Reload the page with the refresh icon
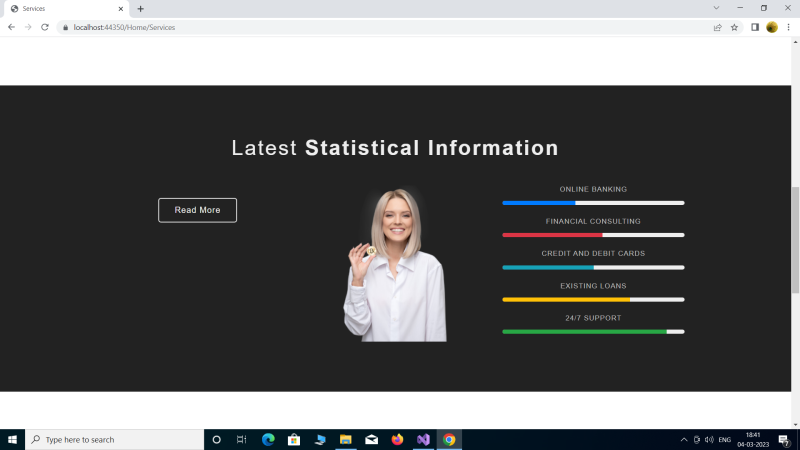This screenshot has width=800, height=450. pyautogui.click(x=45, y=27)
